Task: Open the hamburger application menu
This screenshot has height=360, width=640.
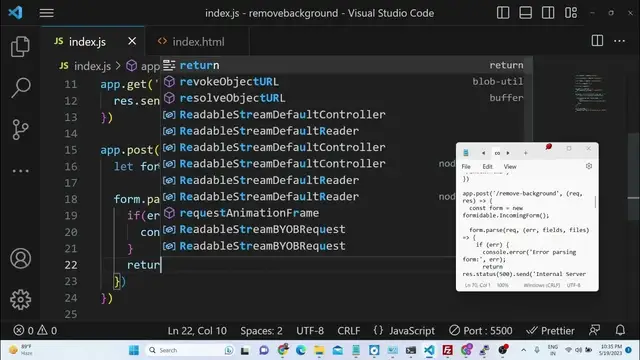Action: (47, 13)
